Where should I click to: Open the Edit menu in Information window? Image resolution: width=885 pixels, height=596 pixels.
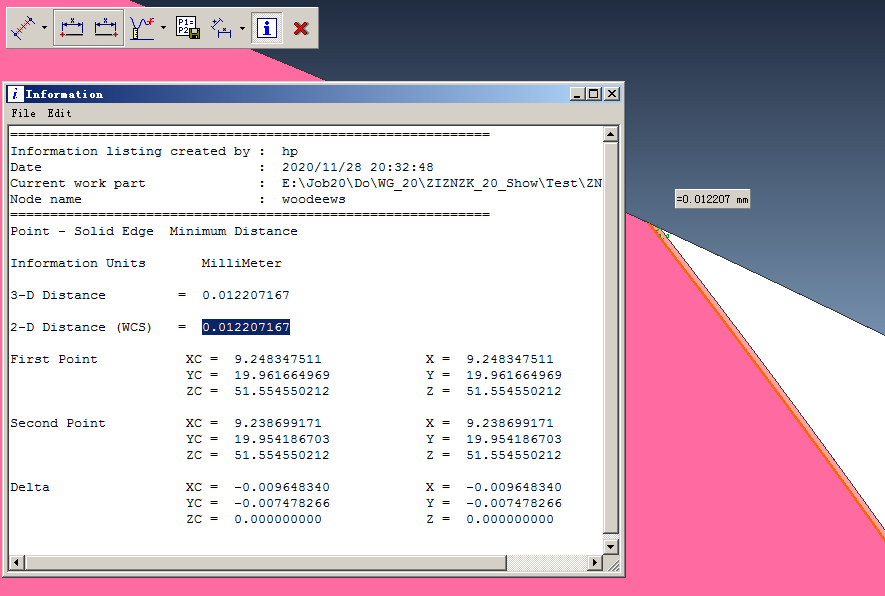59,114
